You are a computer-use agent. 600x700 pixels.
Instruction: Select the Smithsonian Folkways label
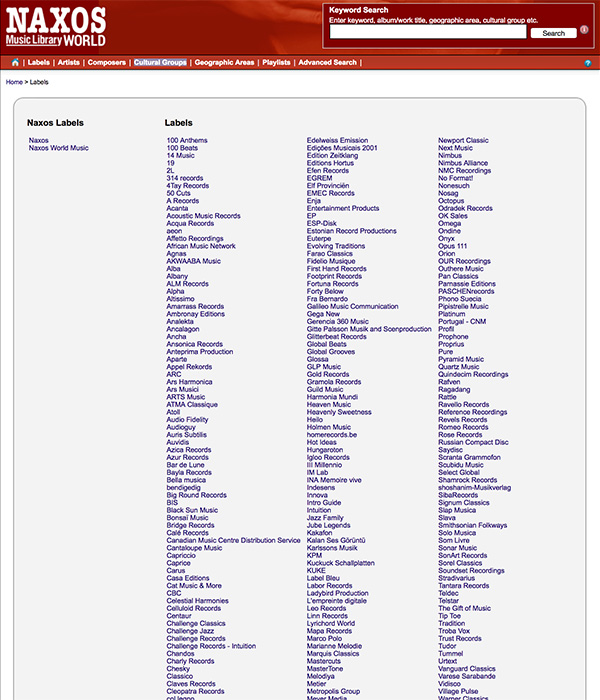pos(472,525)
